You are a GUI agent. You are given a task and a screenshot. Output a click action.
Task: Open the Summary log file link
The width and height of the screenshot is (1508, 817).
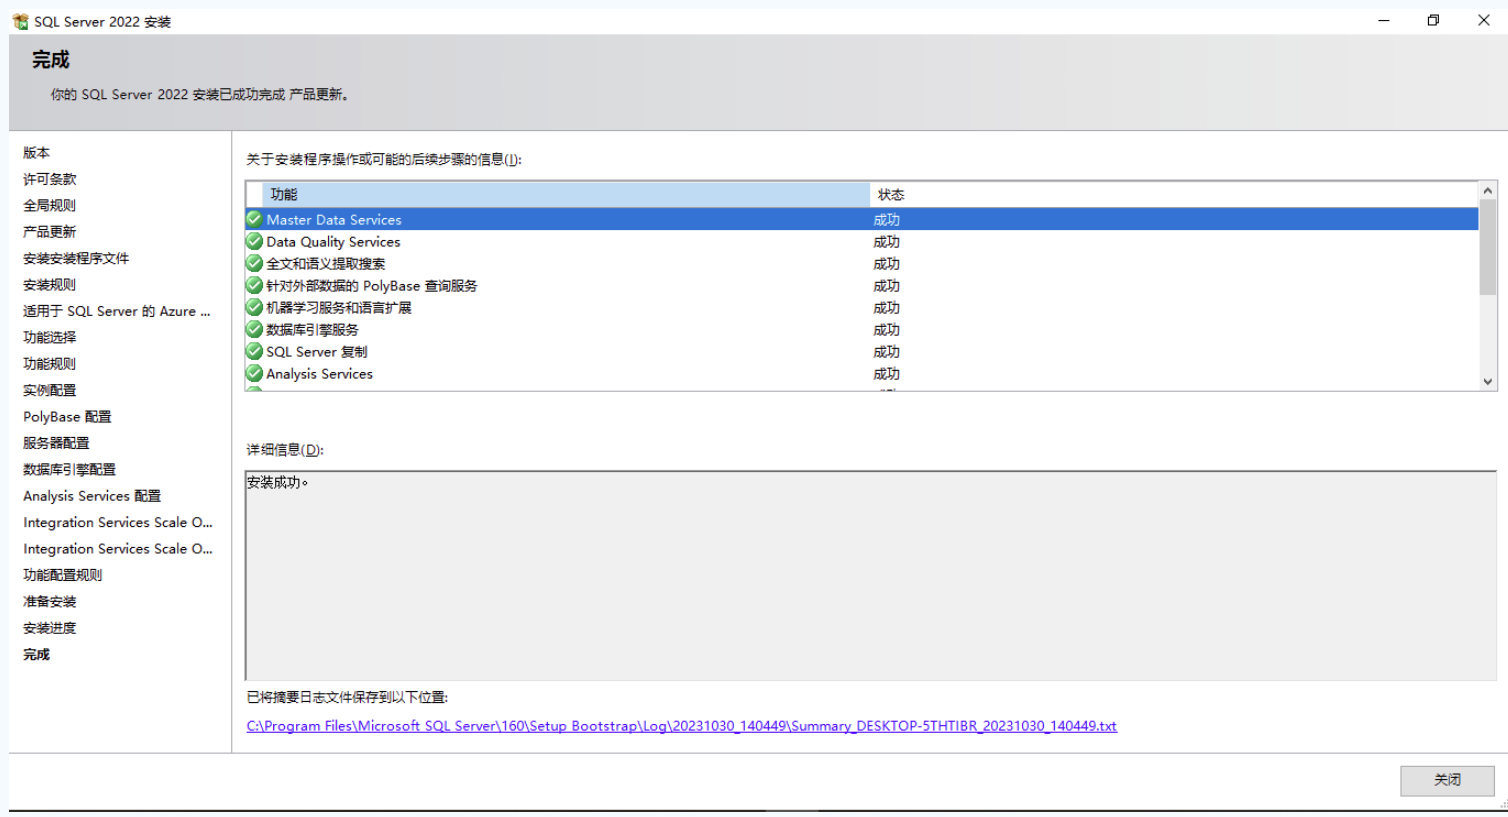click(x=682, y=726)
